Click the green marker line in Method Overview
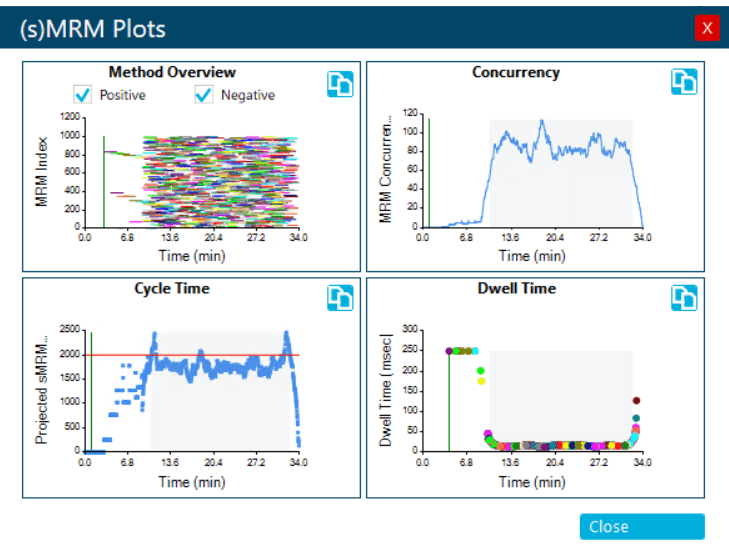729x550 pixels. click(104, 180)
